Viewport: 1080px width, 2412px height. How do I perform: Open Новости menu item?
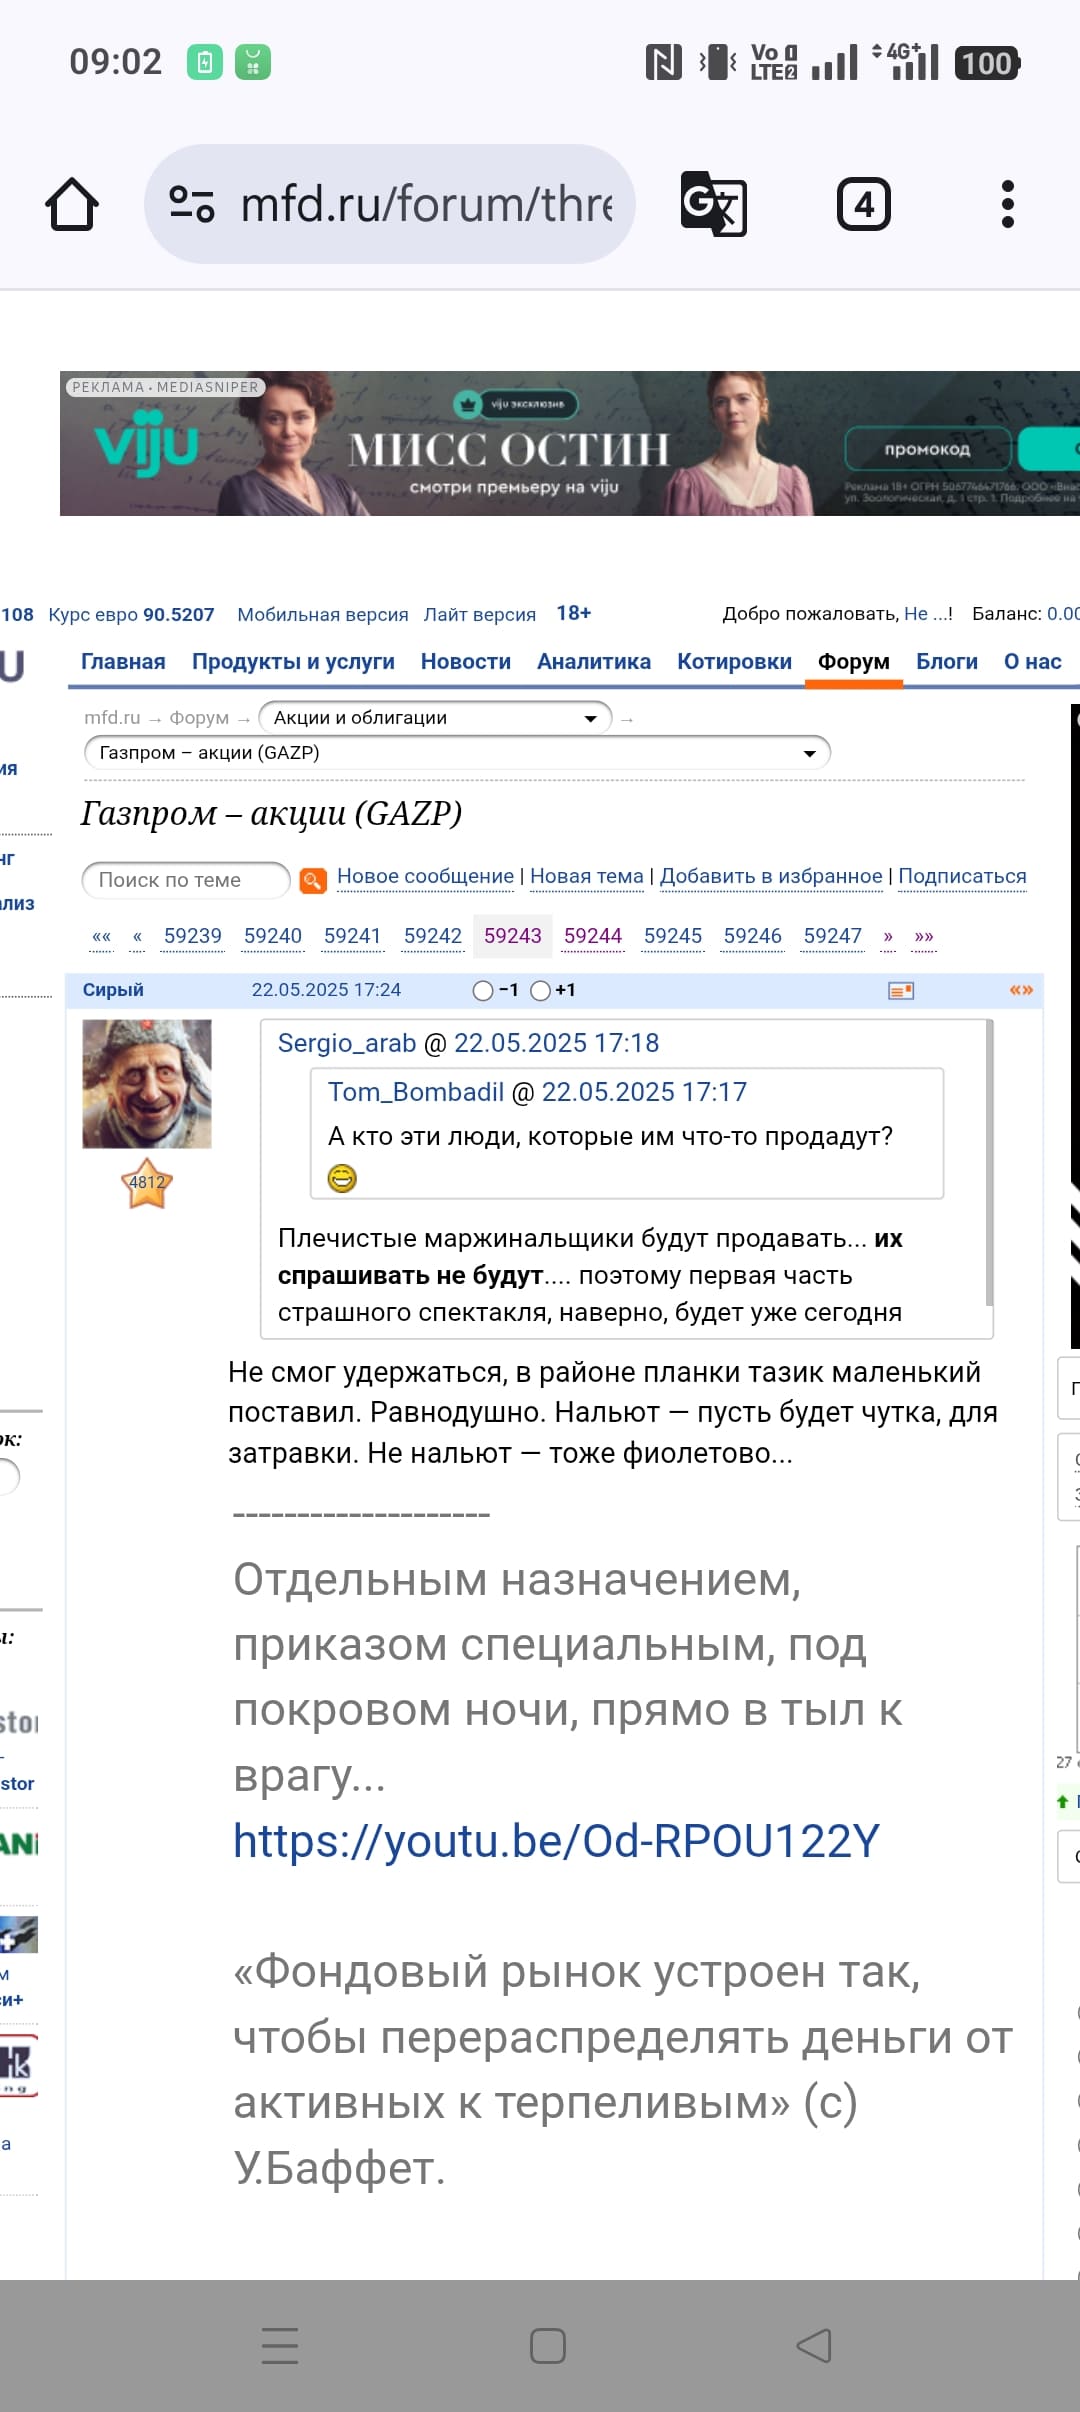tap(465, 662)
